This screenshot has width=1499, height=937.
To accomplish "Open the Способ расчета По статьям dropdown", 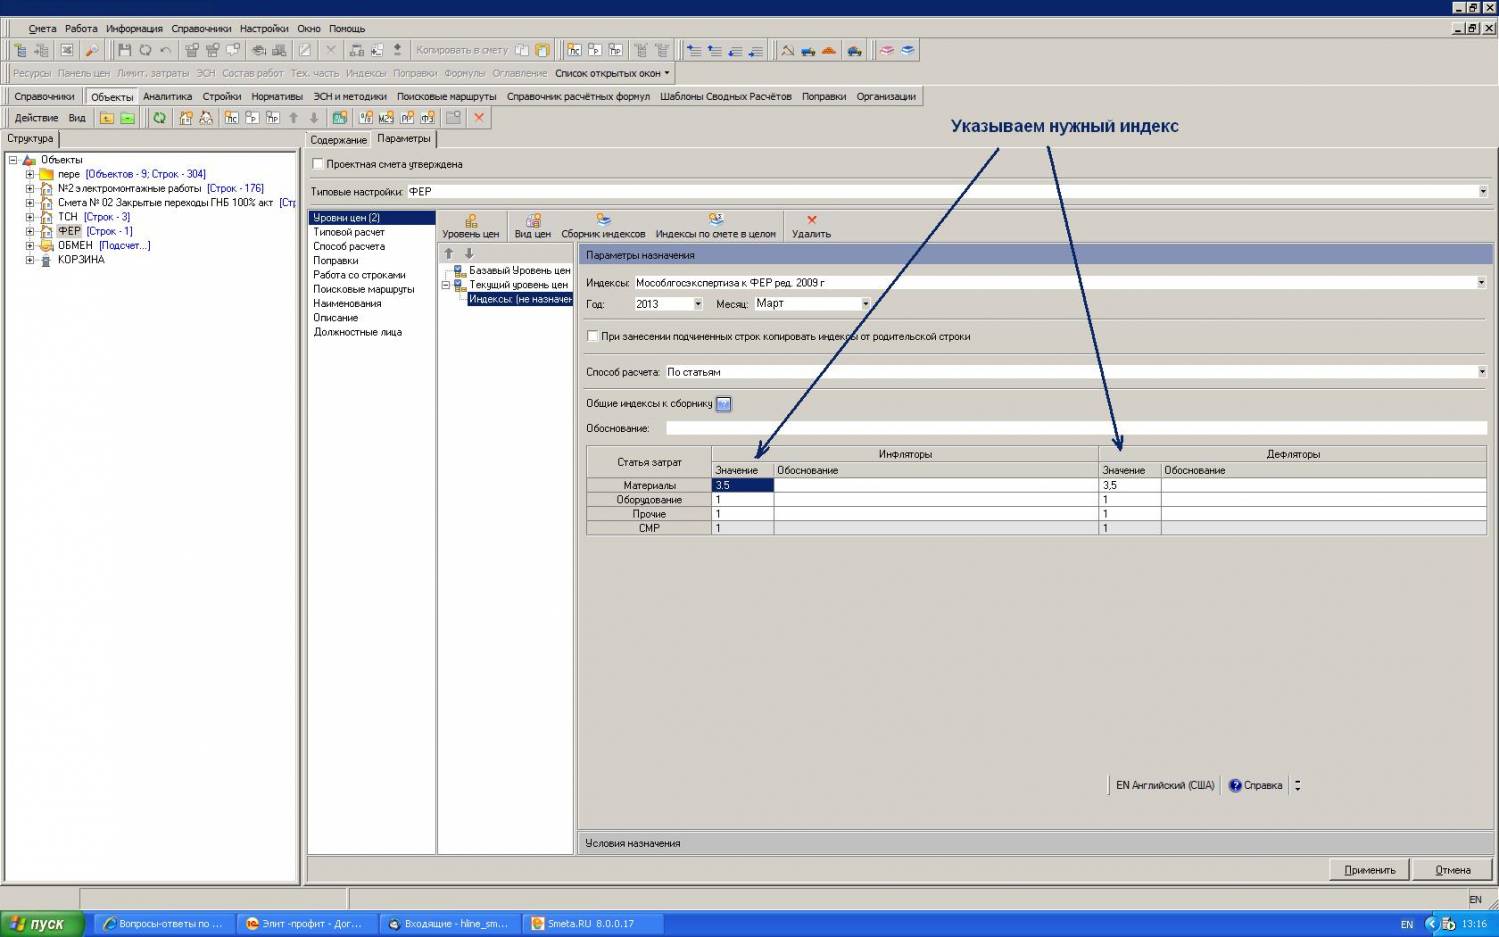I will coord(1481,372).
